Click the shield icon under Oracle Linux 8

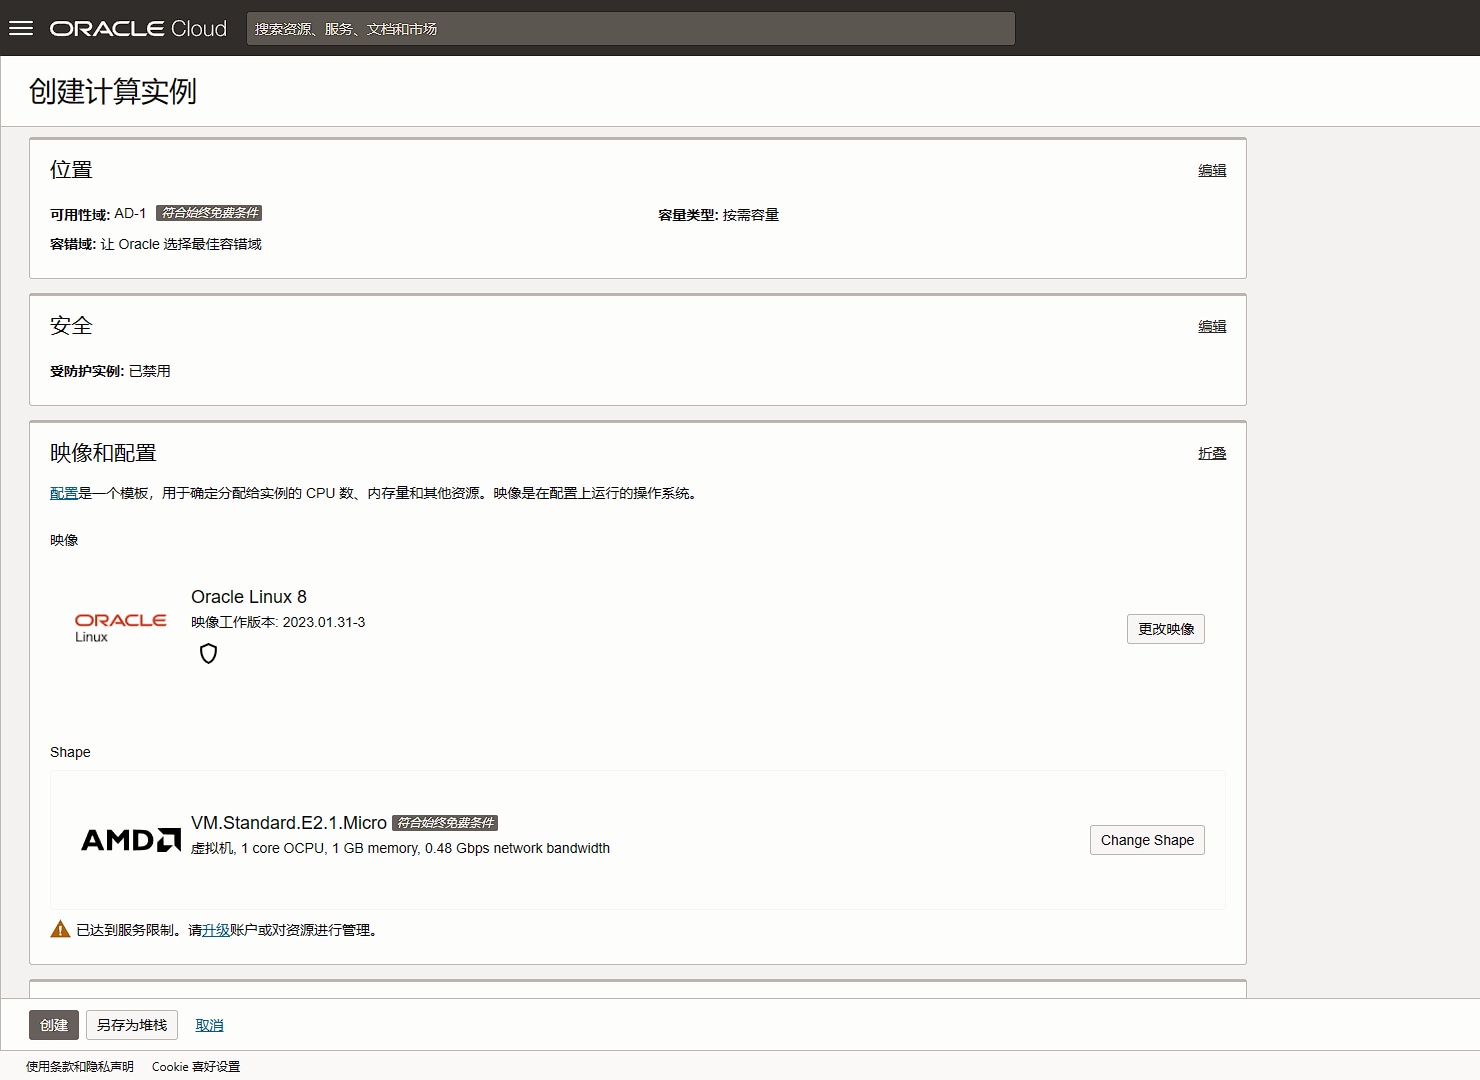click(208, 654)
